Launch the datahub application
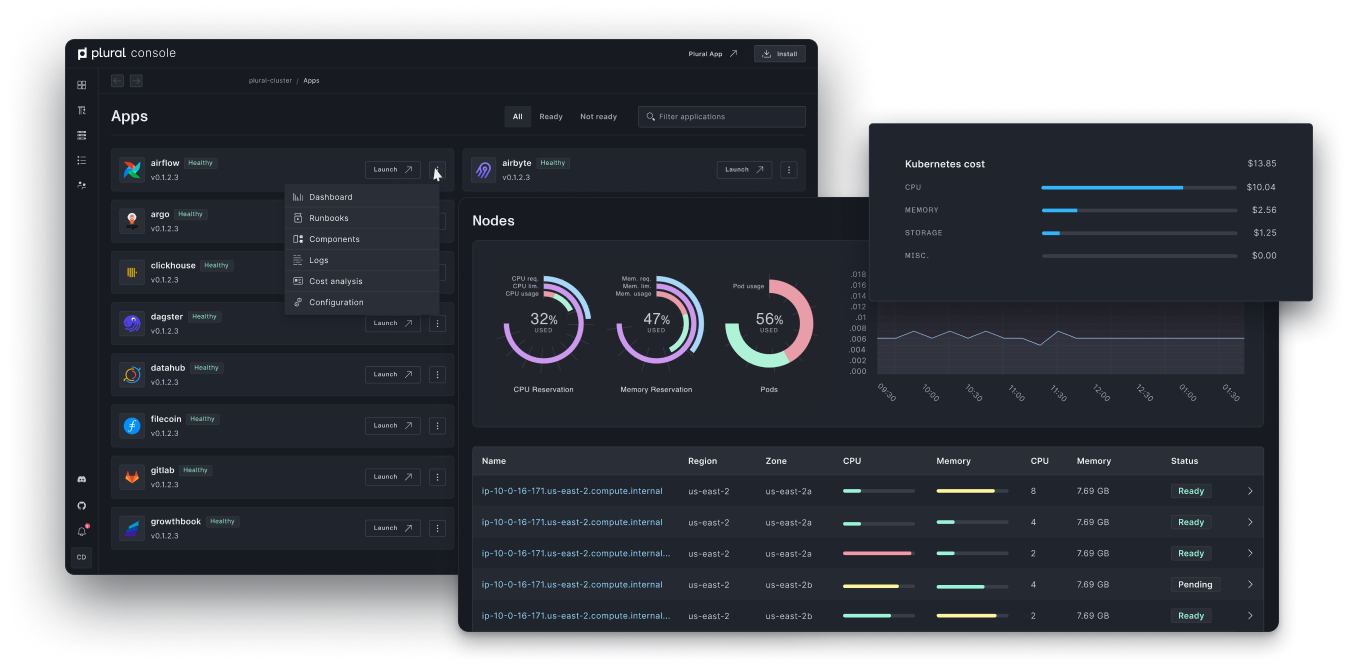The width and height of the screenshot is (1348, 665). point(393,374)
